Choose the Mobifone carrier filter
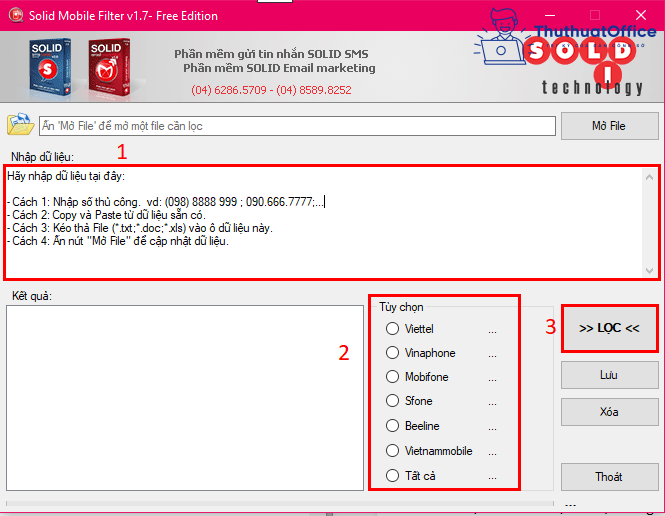 click(x=392, y=377)
